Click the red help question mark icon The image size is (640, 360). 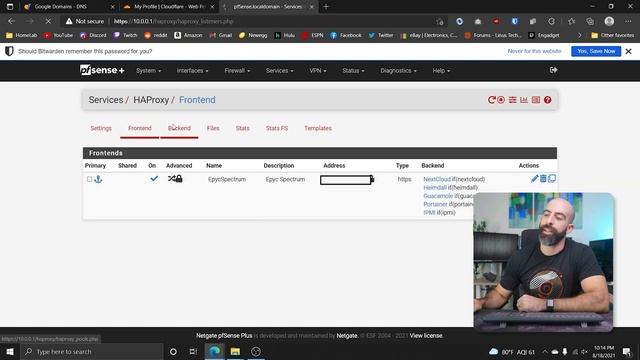(x=547, y=100)
